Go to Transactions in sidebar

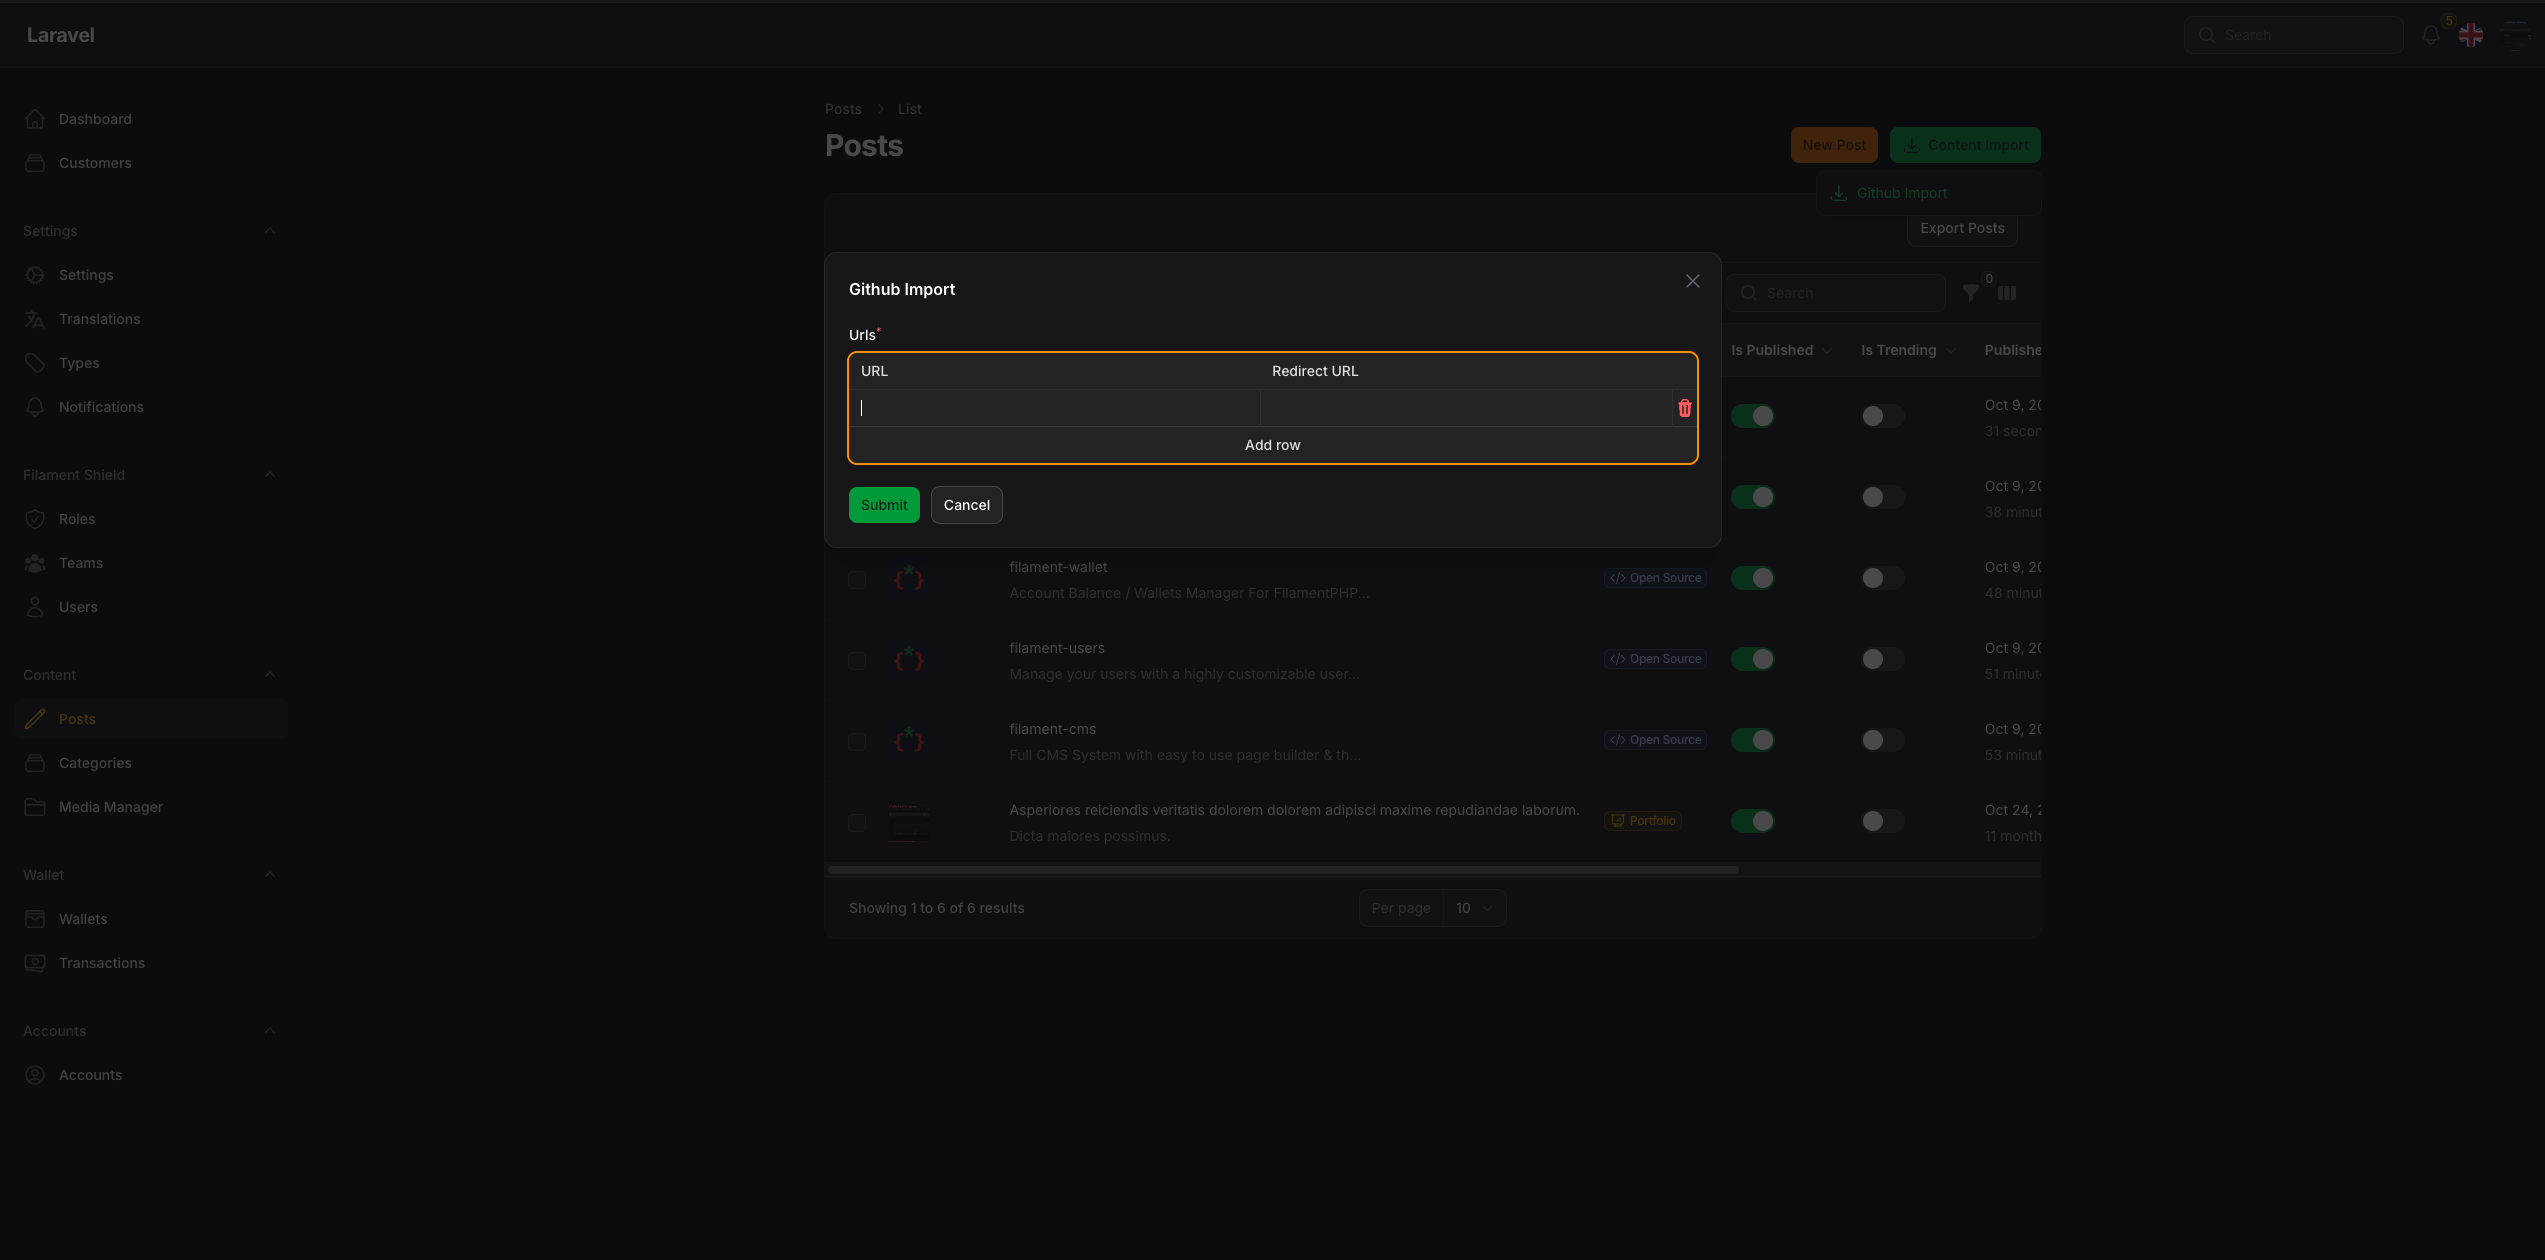click(101, 963)
